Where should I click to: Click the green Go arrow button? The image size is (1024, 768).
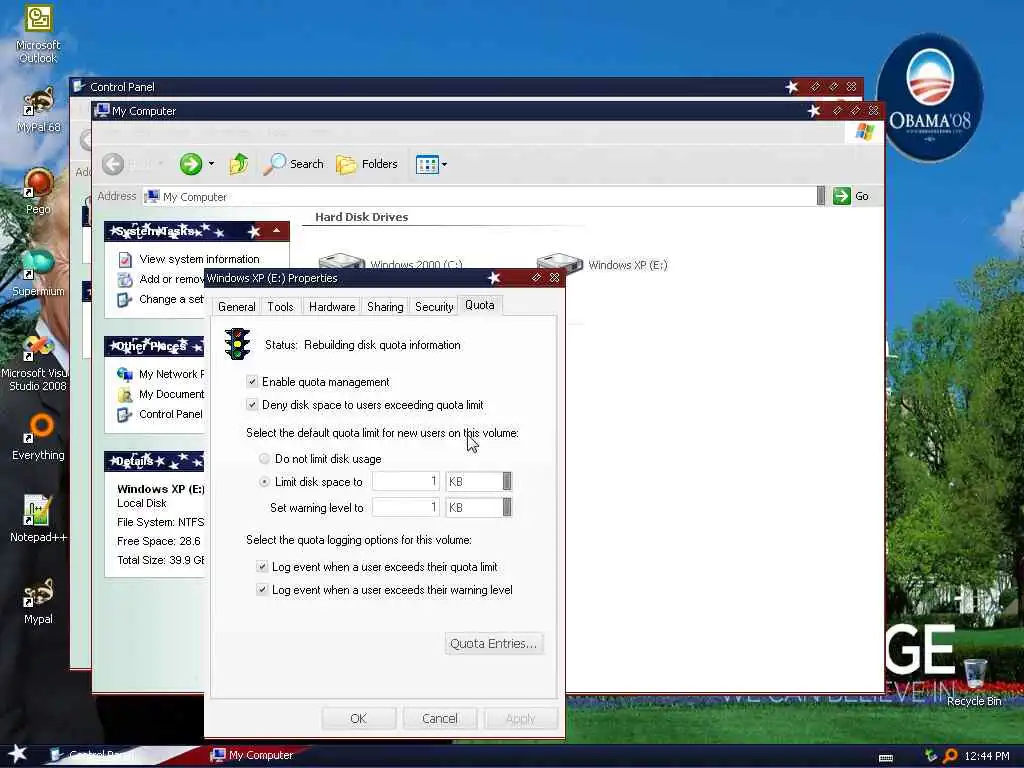[842, 196]
